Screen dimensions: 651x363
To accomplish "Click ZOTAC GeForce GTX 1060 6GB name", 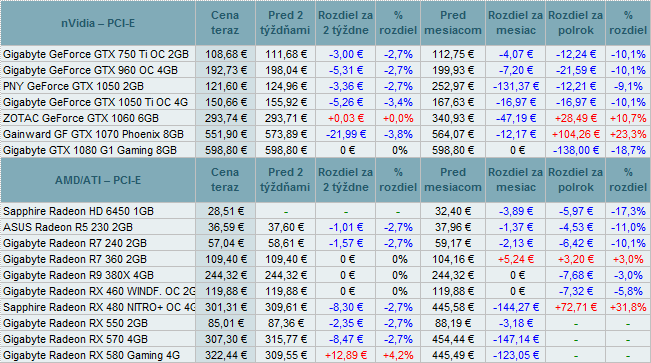I will [x=81, y=118].
